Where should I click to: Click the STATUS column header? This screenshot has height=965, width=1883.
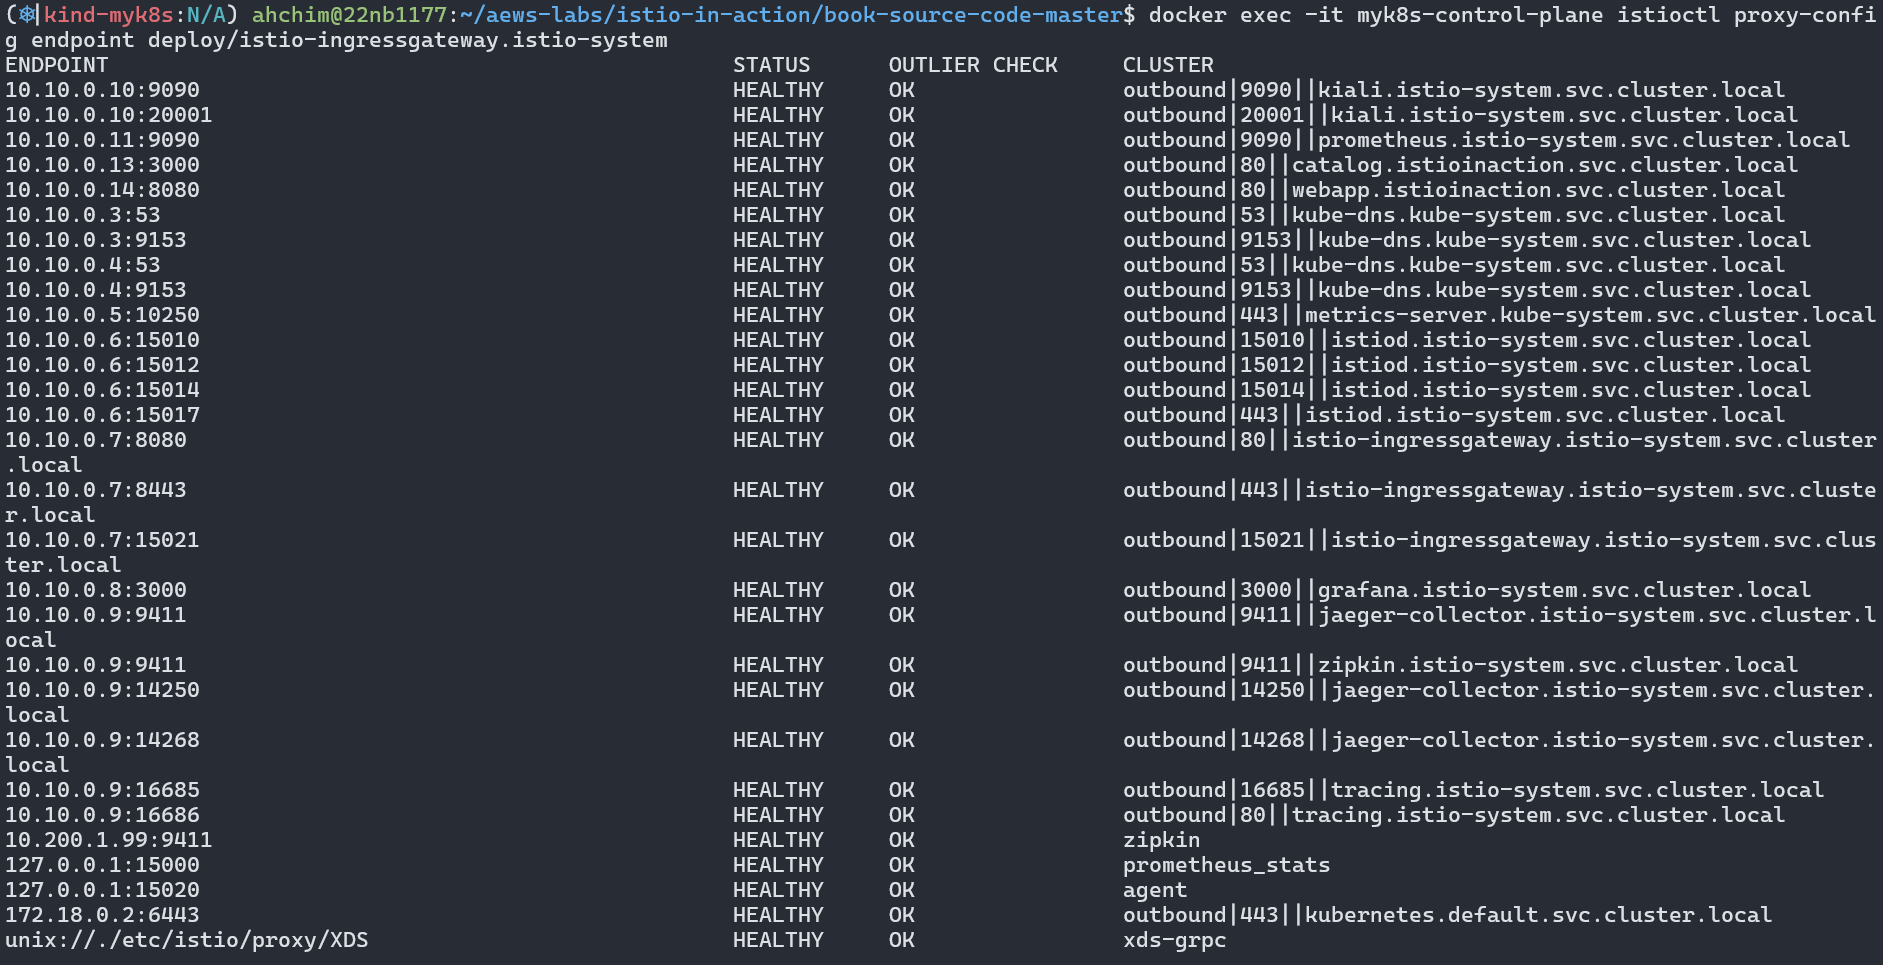coord(771,65)
